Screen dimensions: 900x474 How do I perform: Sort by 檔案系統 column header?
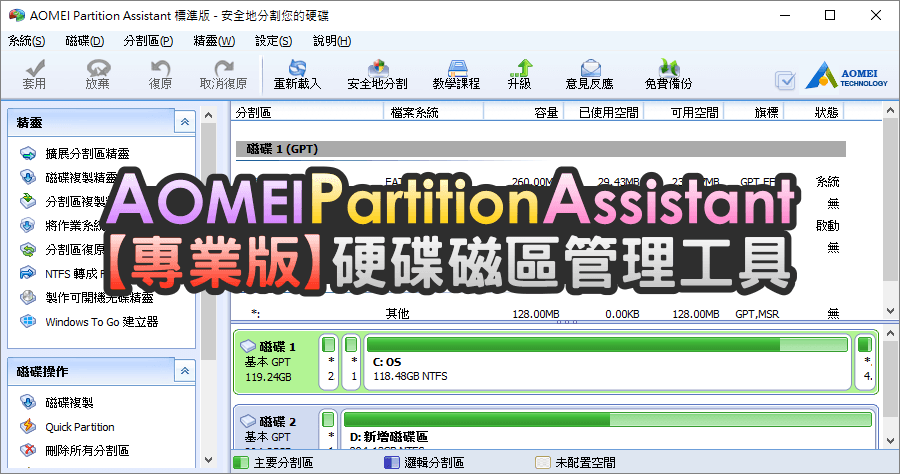click(433, 112)
